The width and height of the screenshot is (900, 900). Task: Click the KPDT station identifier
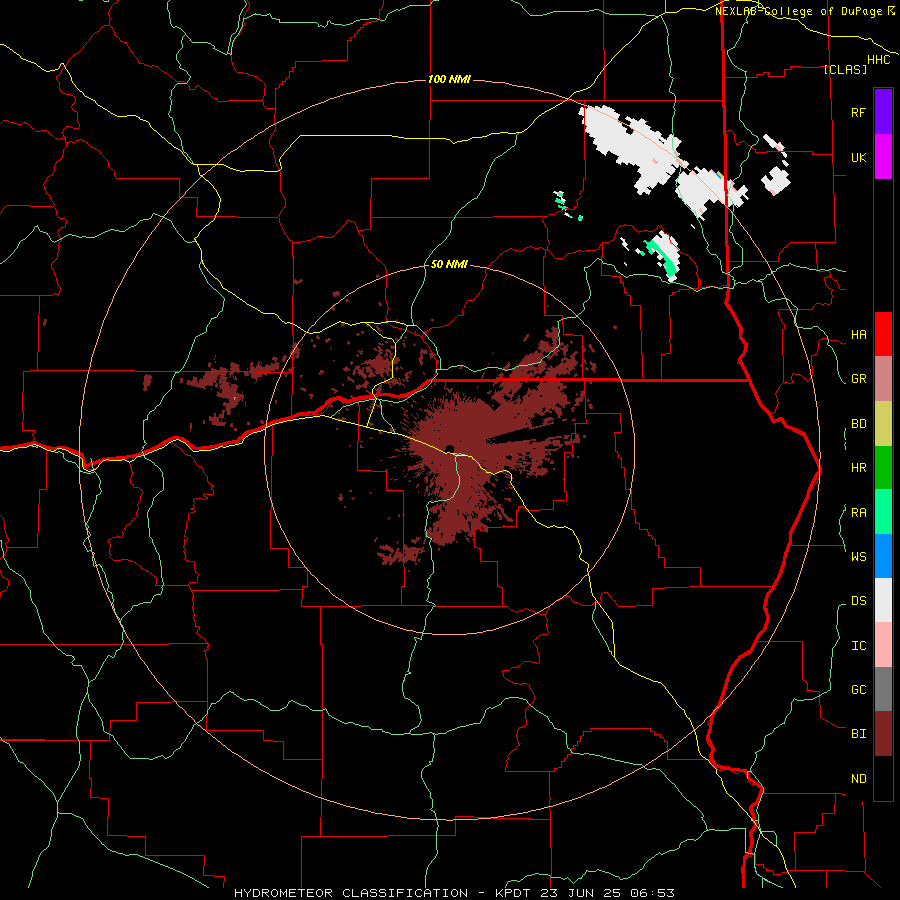click(x=514, y=893)
